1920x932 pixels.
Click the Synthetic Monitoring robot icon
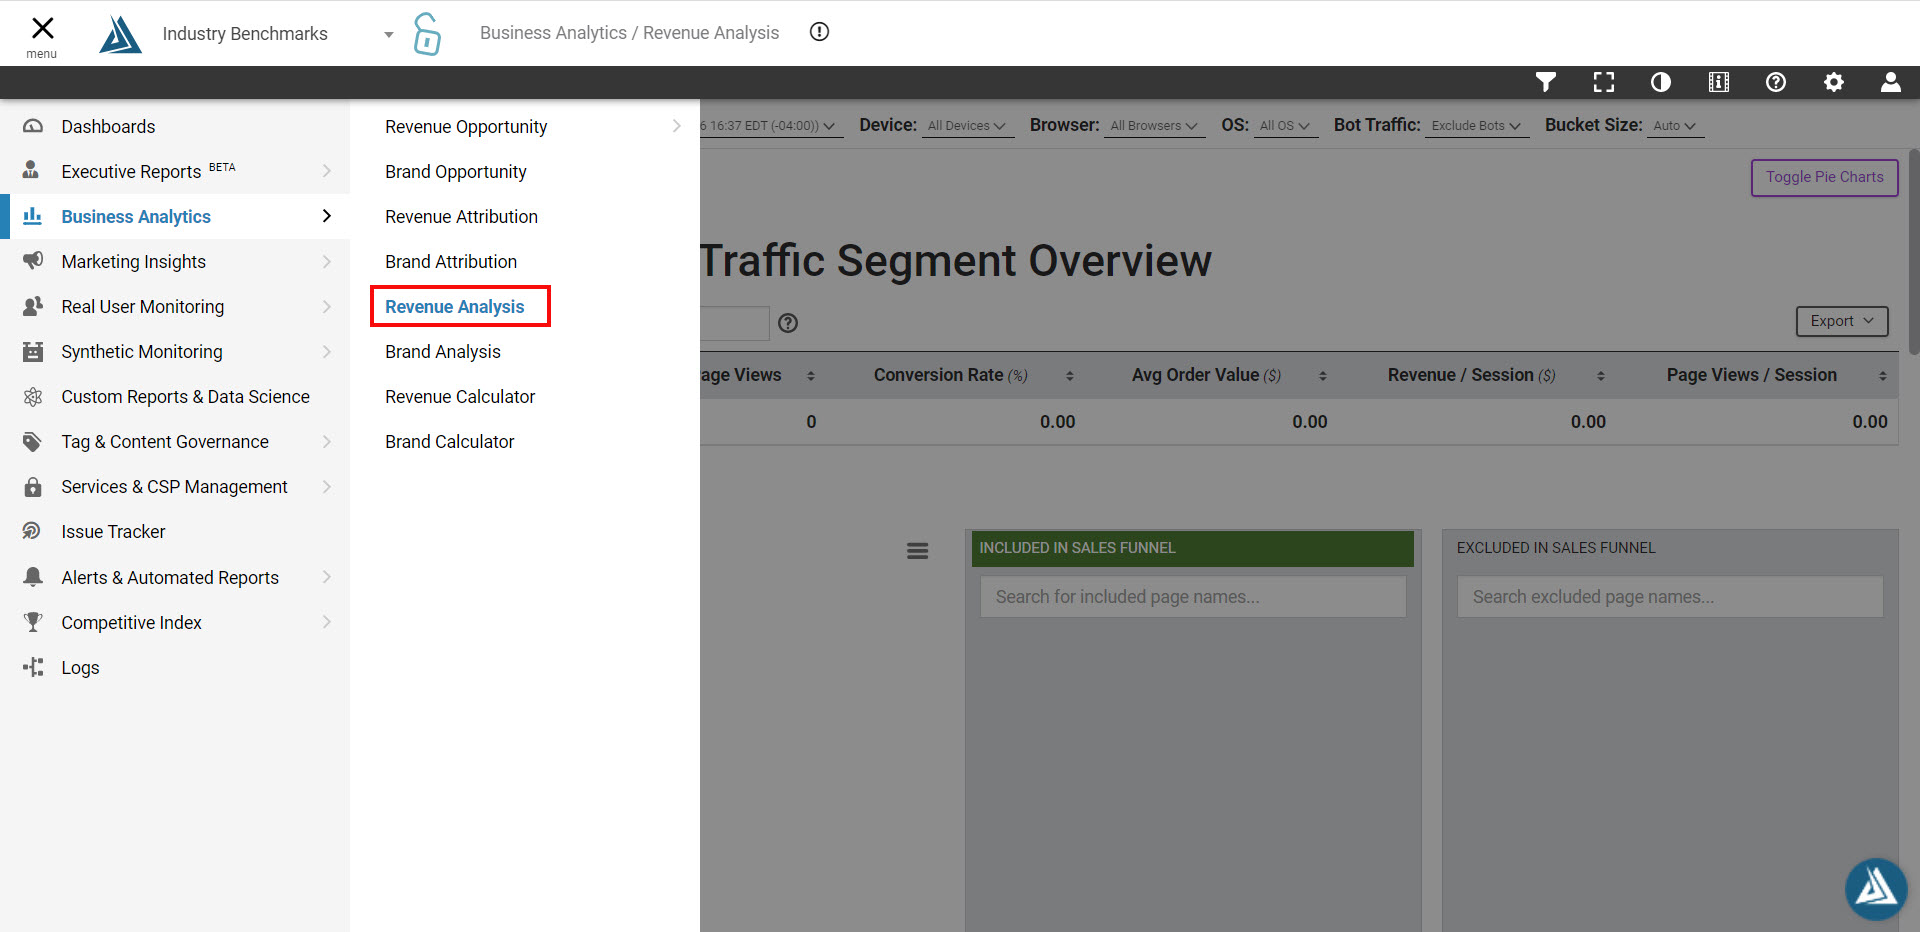[33, 351]
